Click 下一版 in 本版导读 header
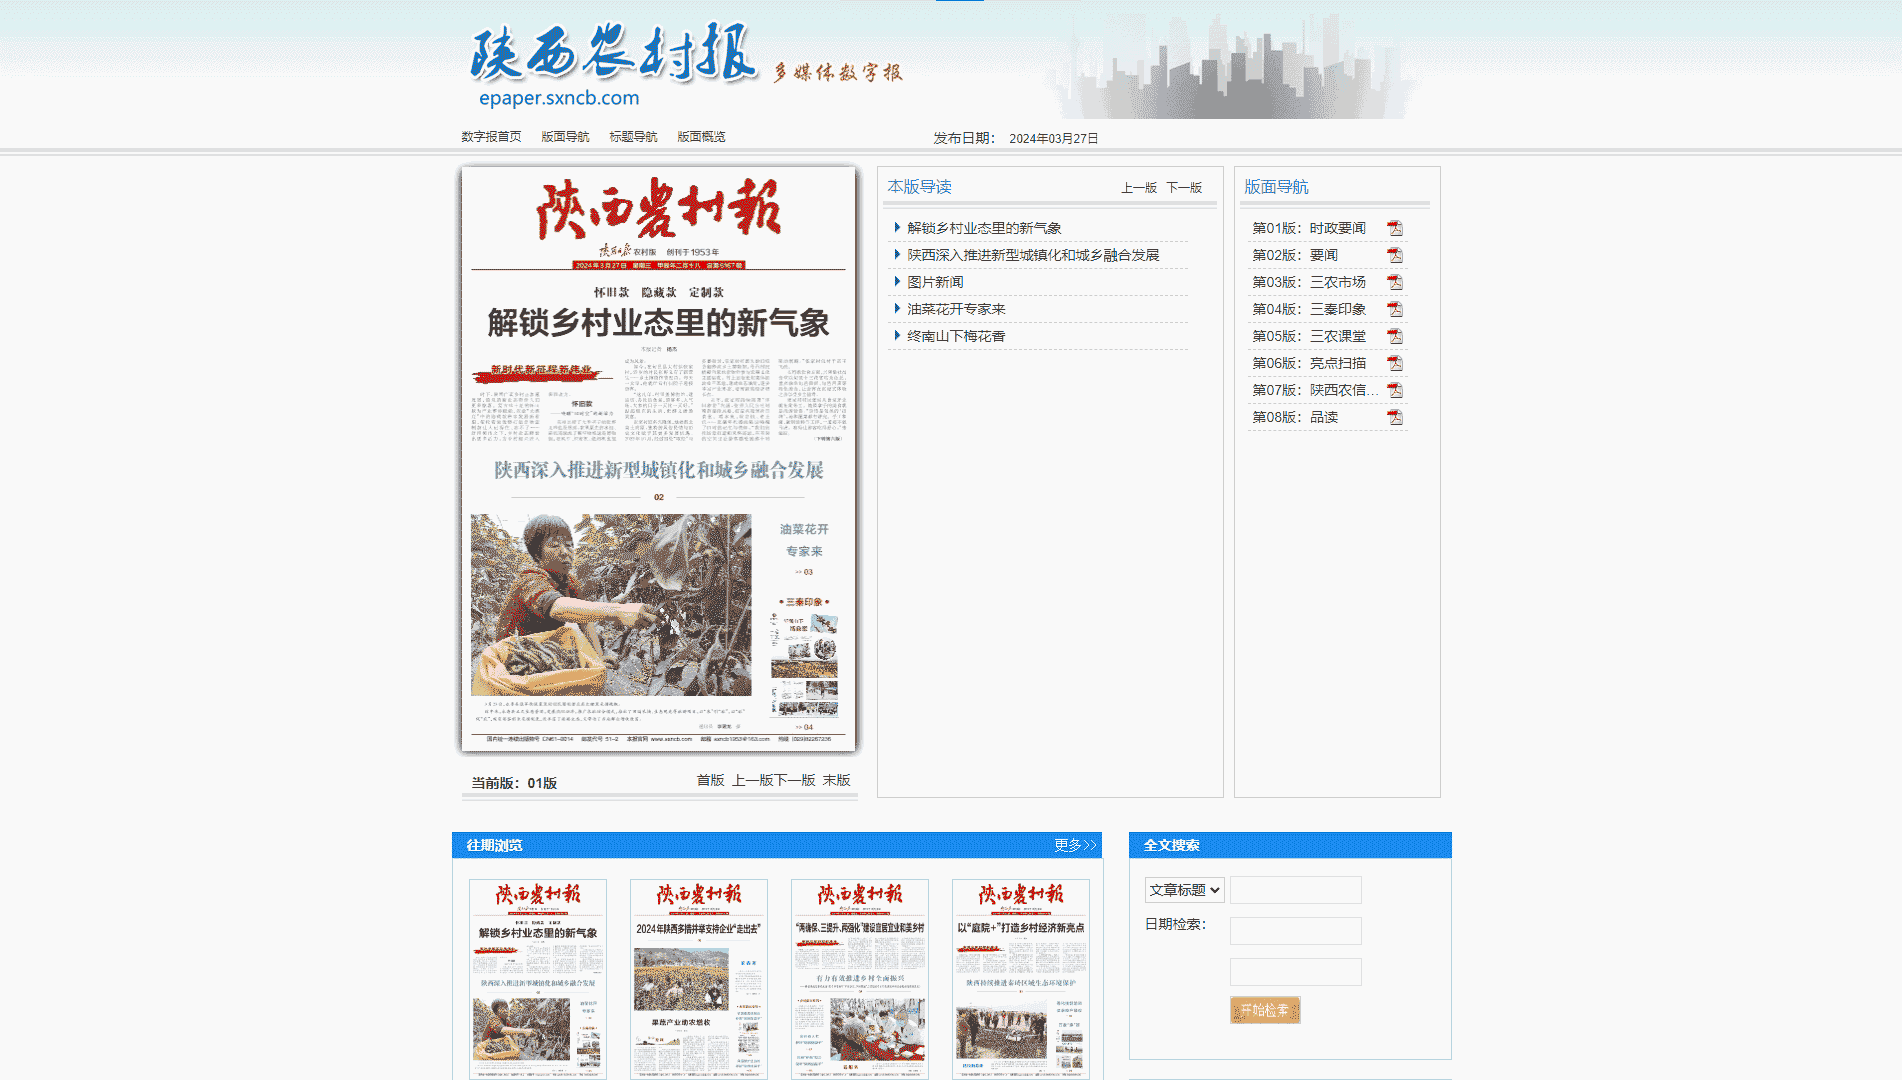This screenshot has width=1902, height=1080. [x=1184, y=188]
